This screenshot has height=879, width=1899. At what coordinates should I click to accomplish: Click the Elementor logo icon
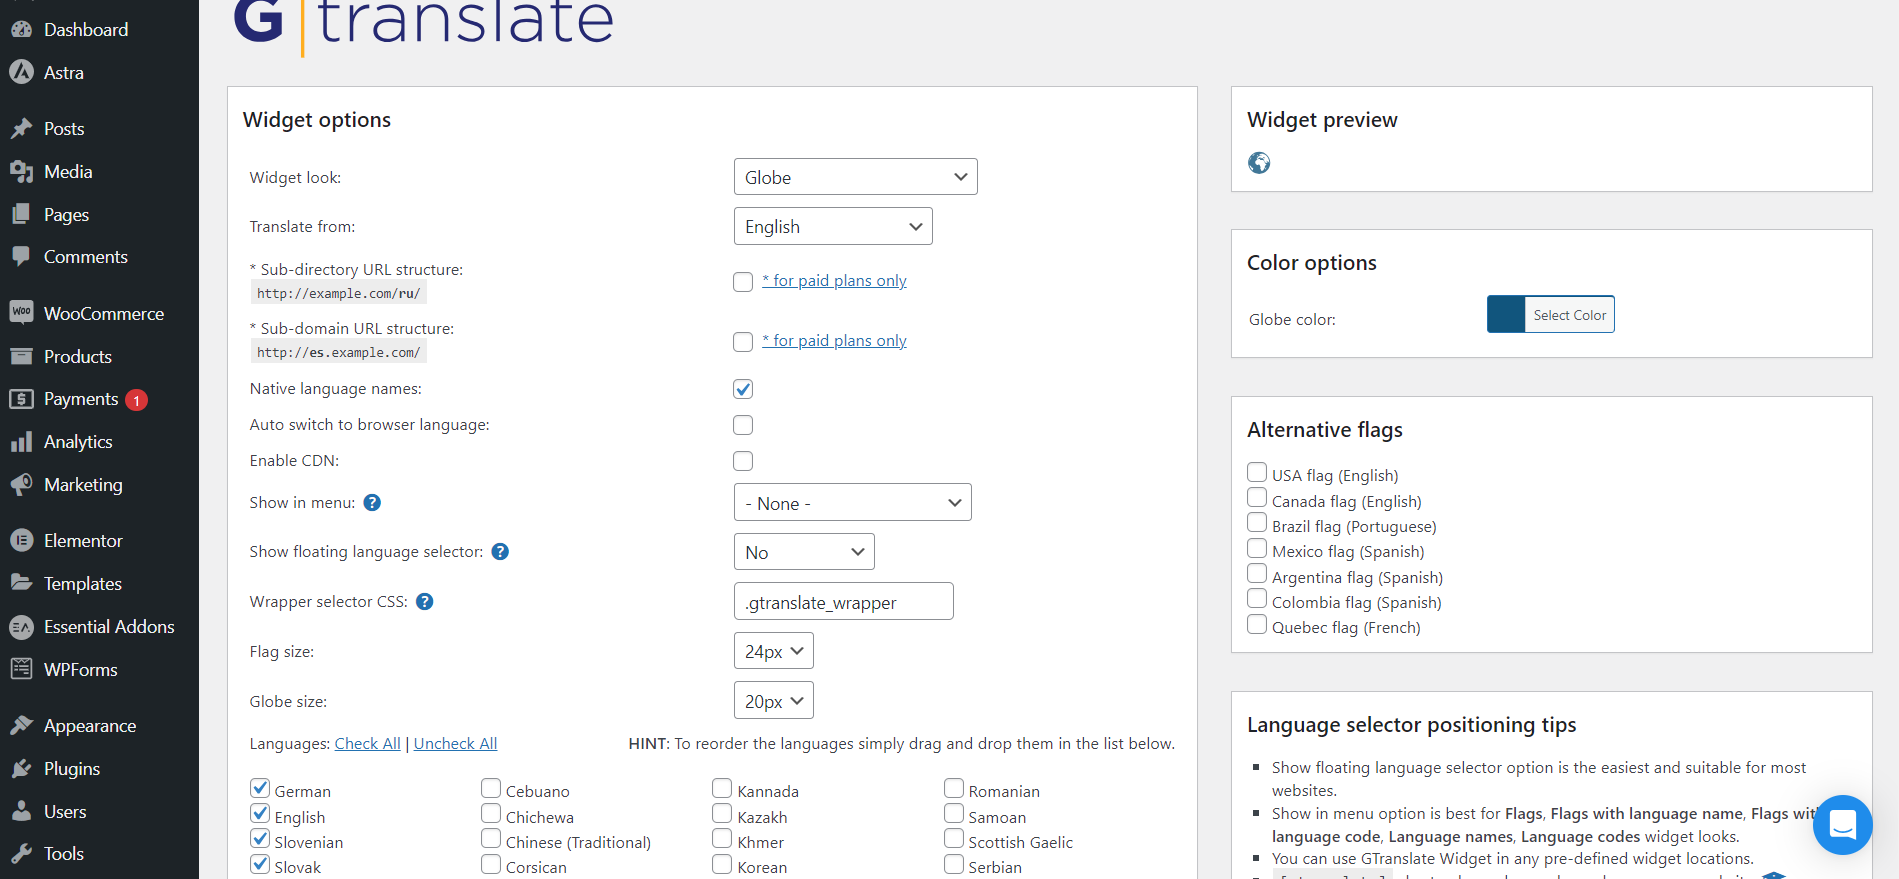point(21,541)
